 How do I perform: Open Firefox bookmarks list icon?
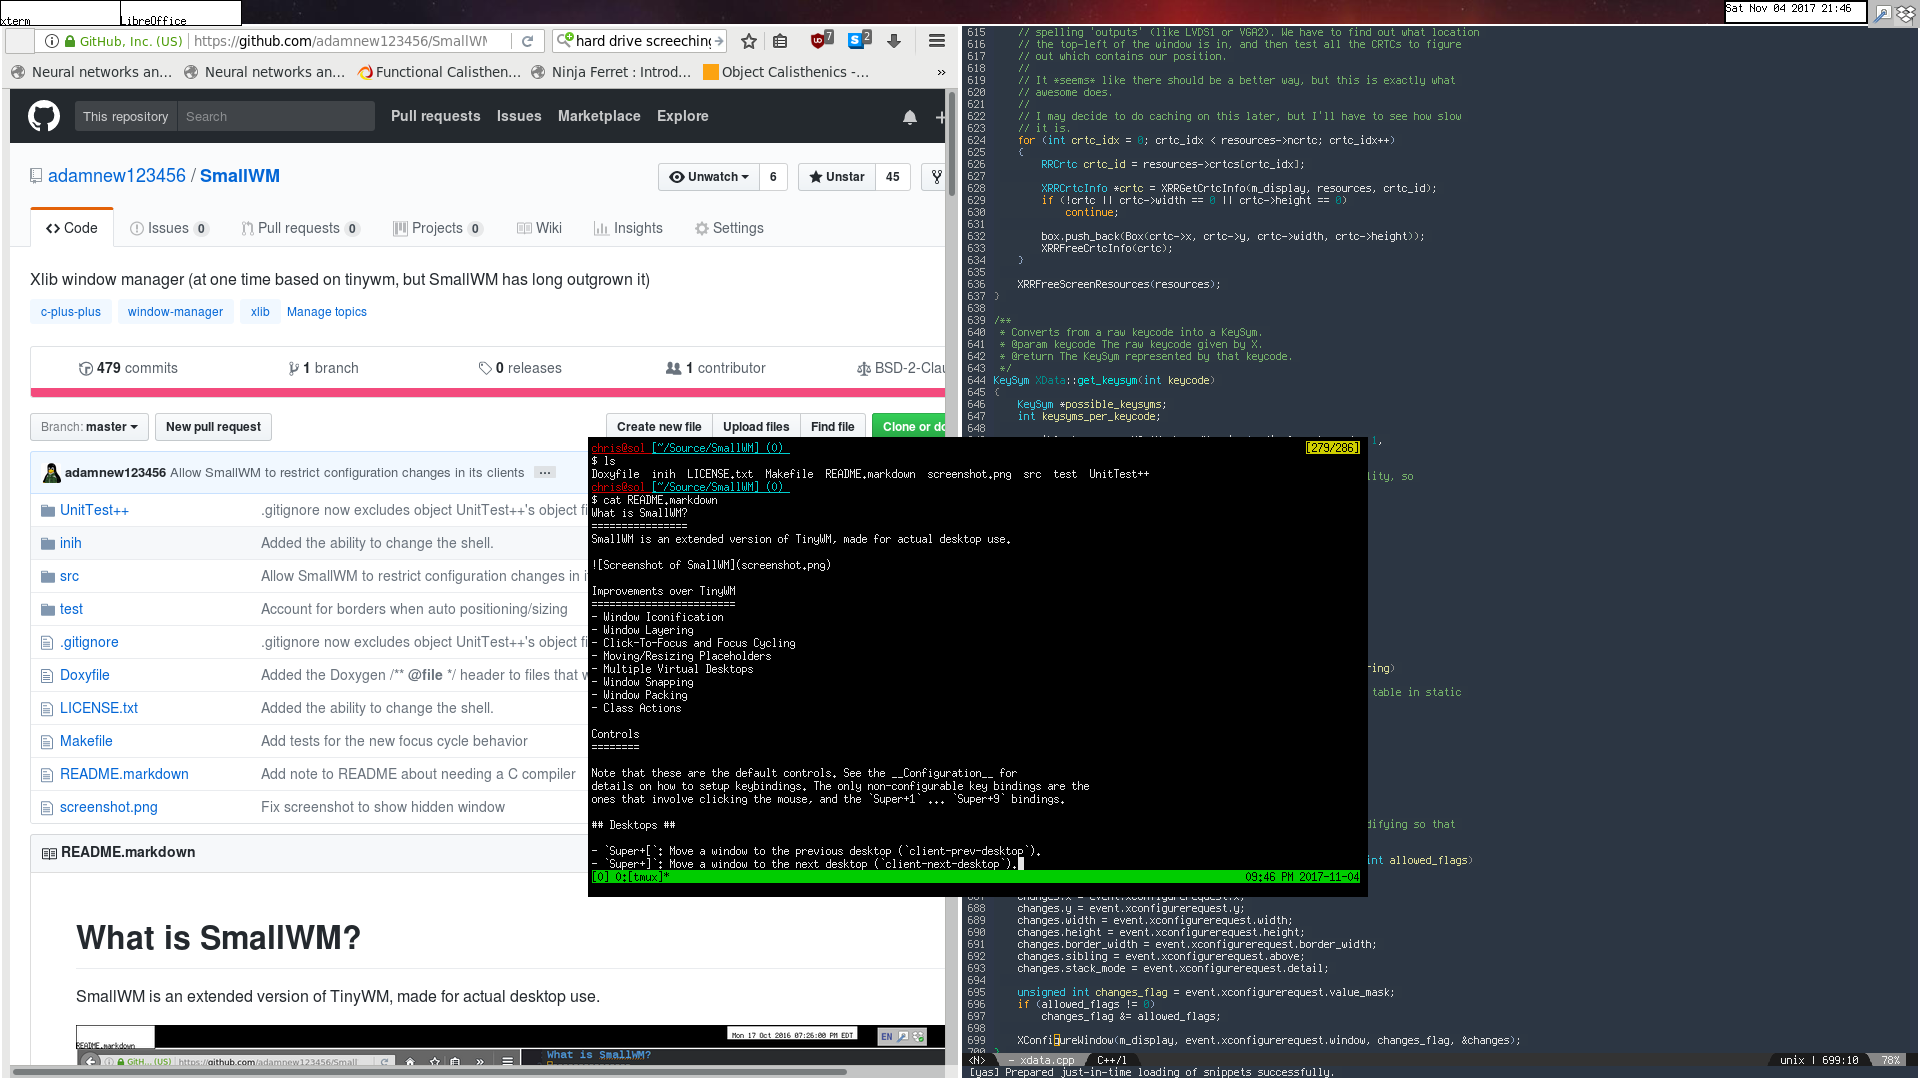tap(781, 41)
